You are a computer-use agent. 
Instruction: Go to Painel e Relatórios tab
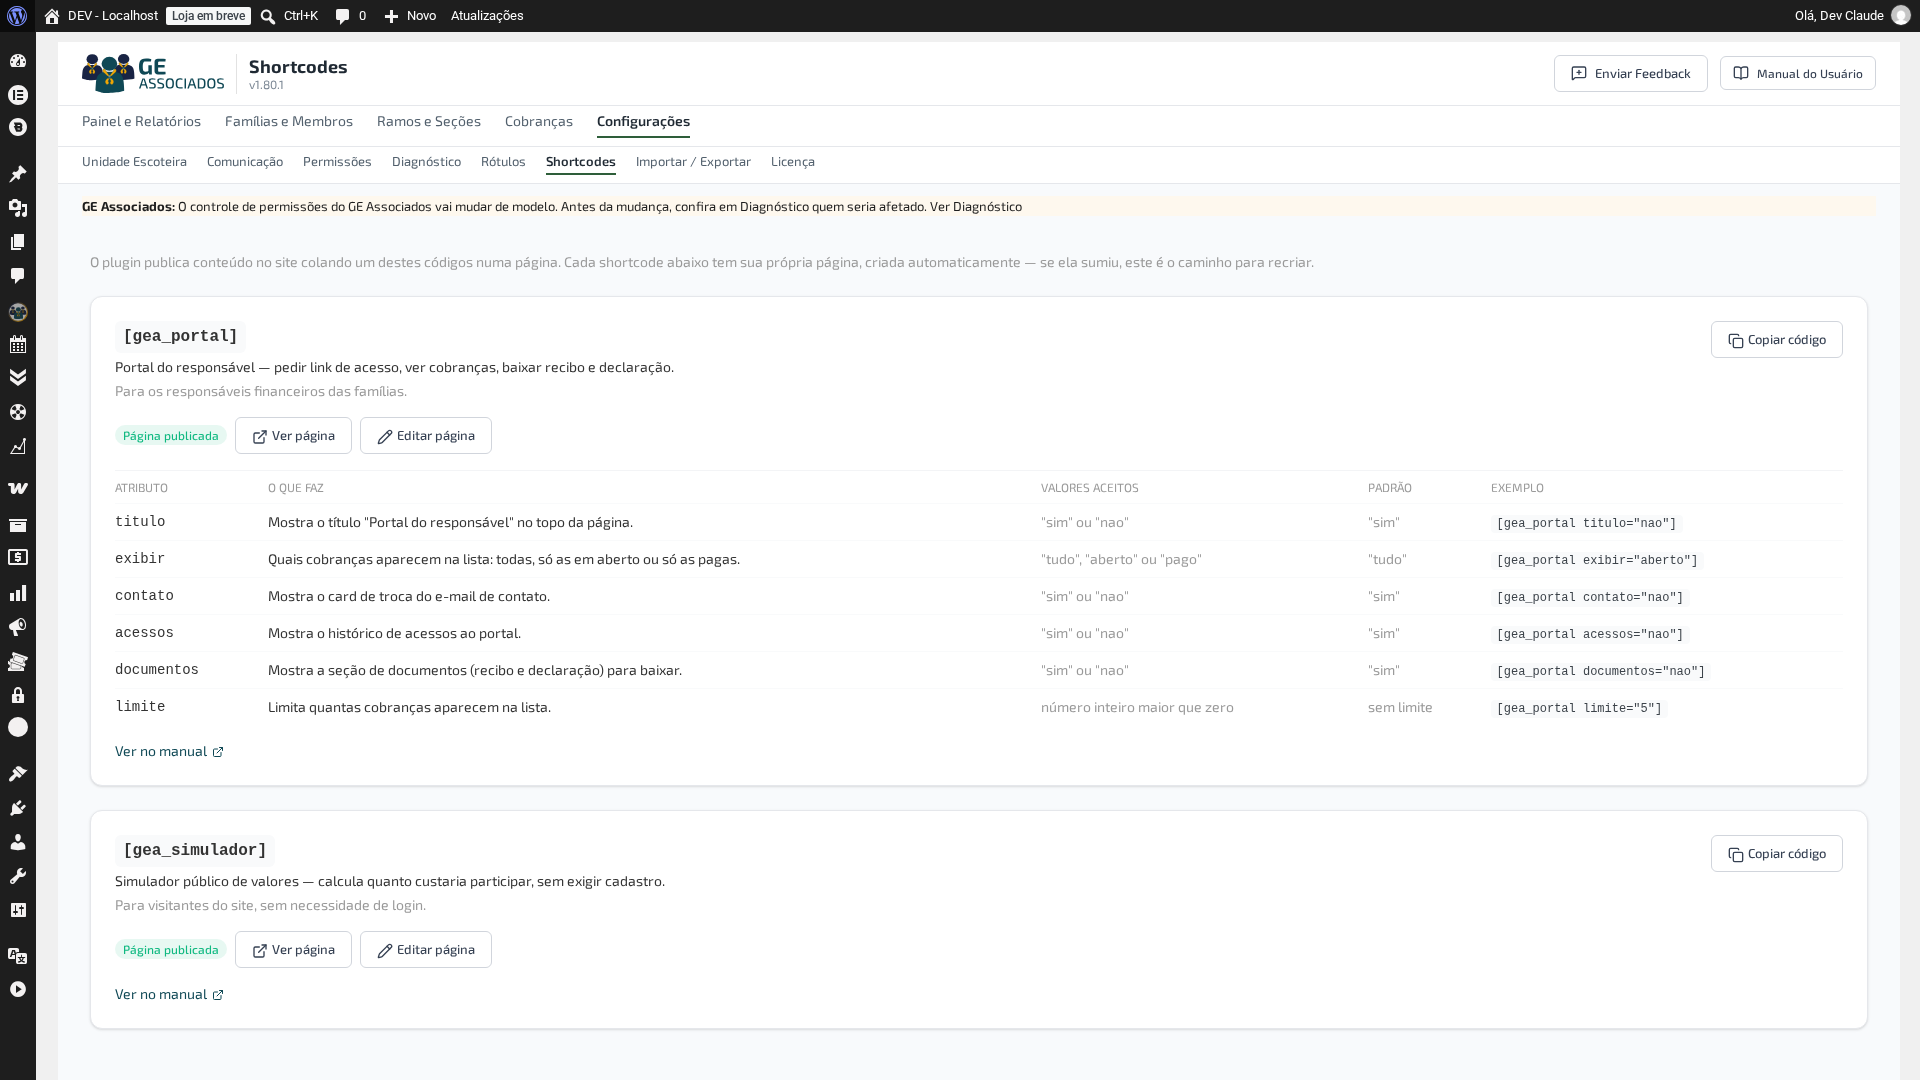pyautogui.click(x=141, y=121)
